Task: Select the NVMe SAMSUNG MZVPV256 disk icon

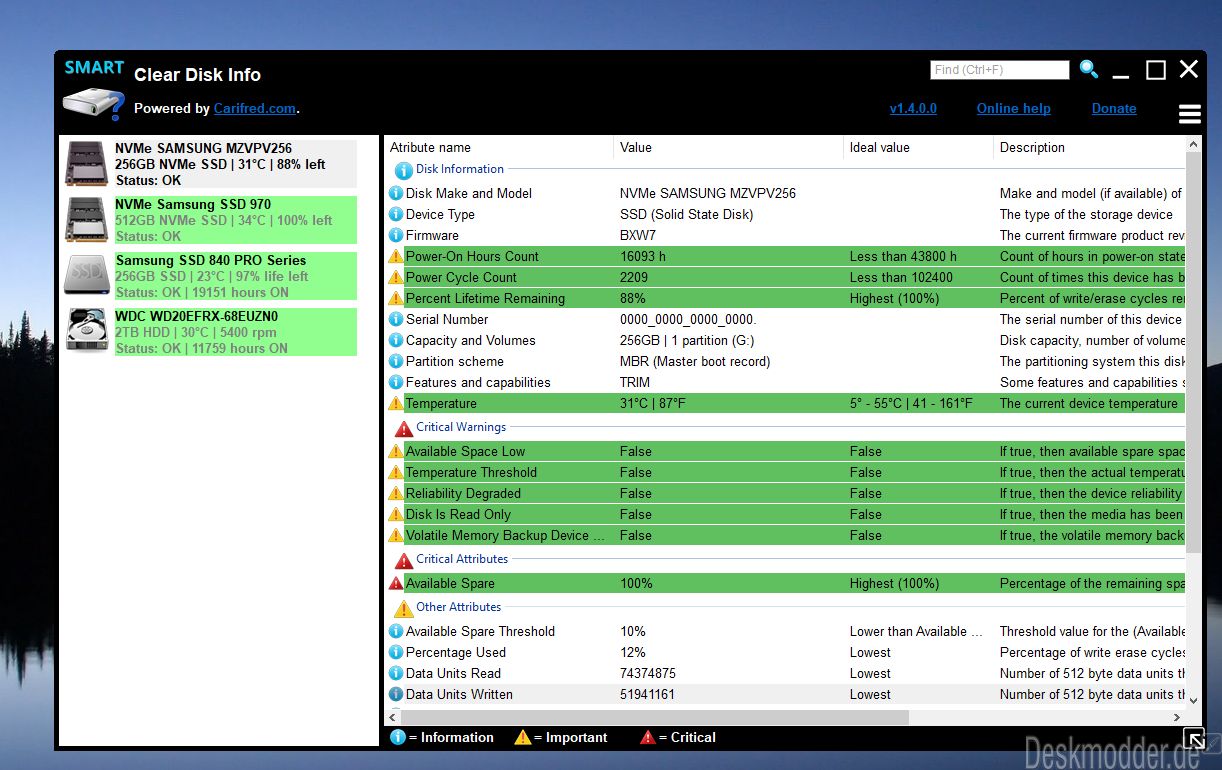Action: click(87, 164)
